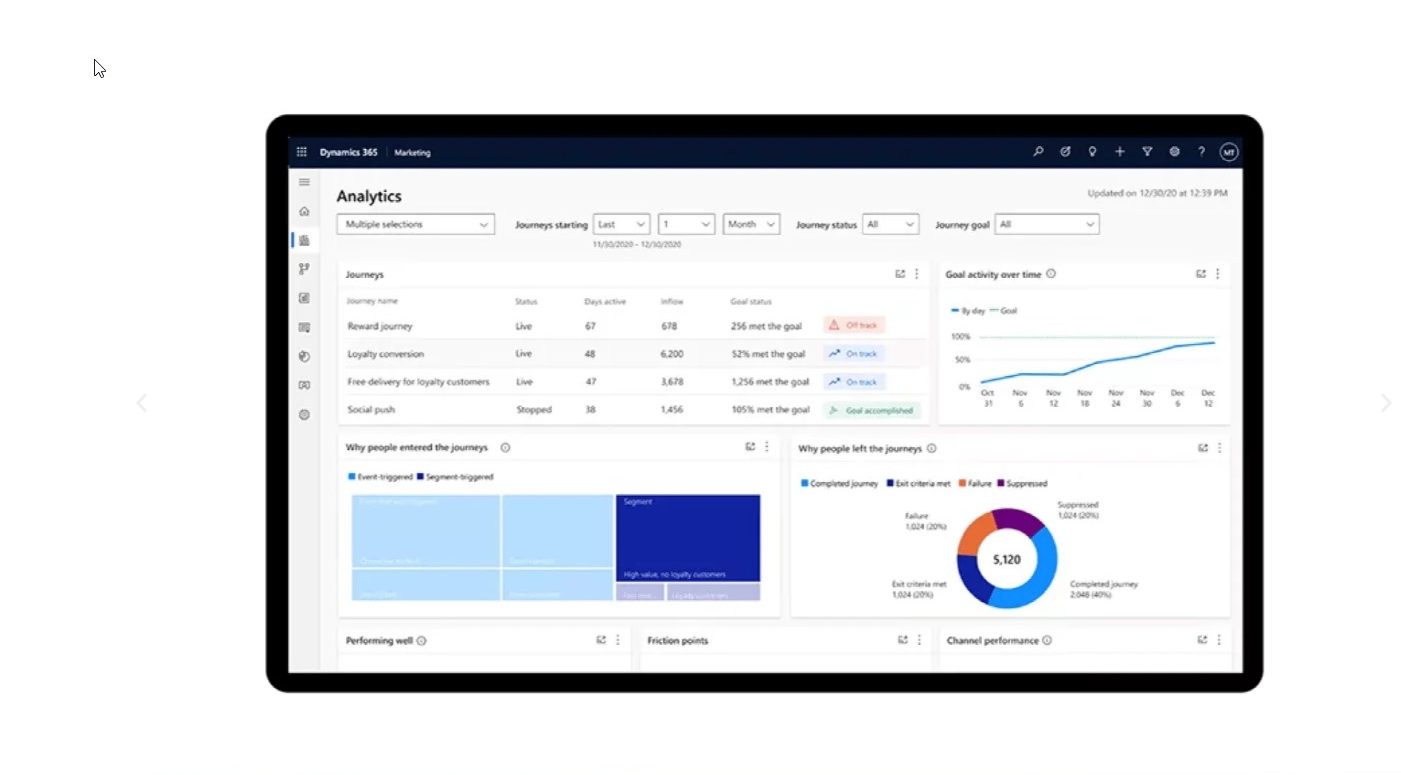The height and width of the screenshot is (775, 1401).
Task: Open the Multiple selections dropdown
Action: click(x=416, y=225)
